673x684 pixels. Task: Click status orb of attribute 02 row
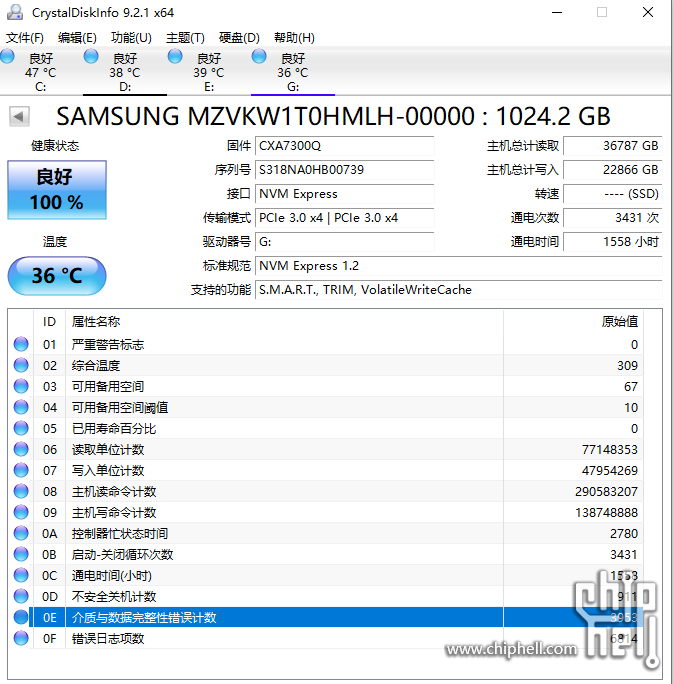click(21, 365)
